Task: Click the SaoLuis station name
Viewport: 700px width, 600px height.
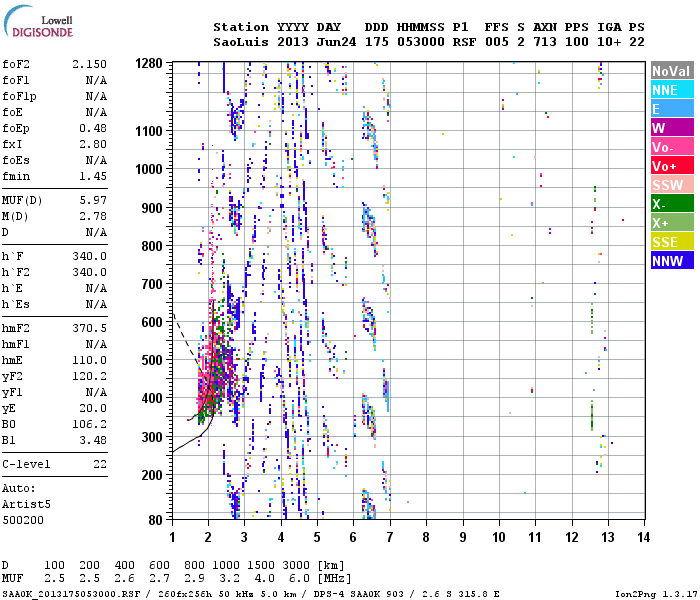Action: [241, 42]
